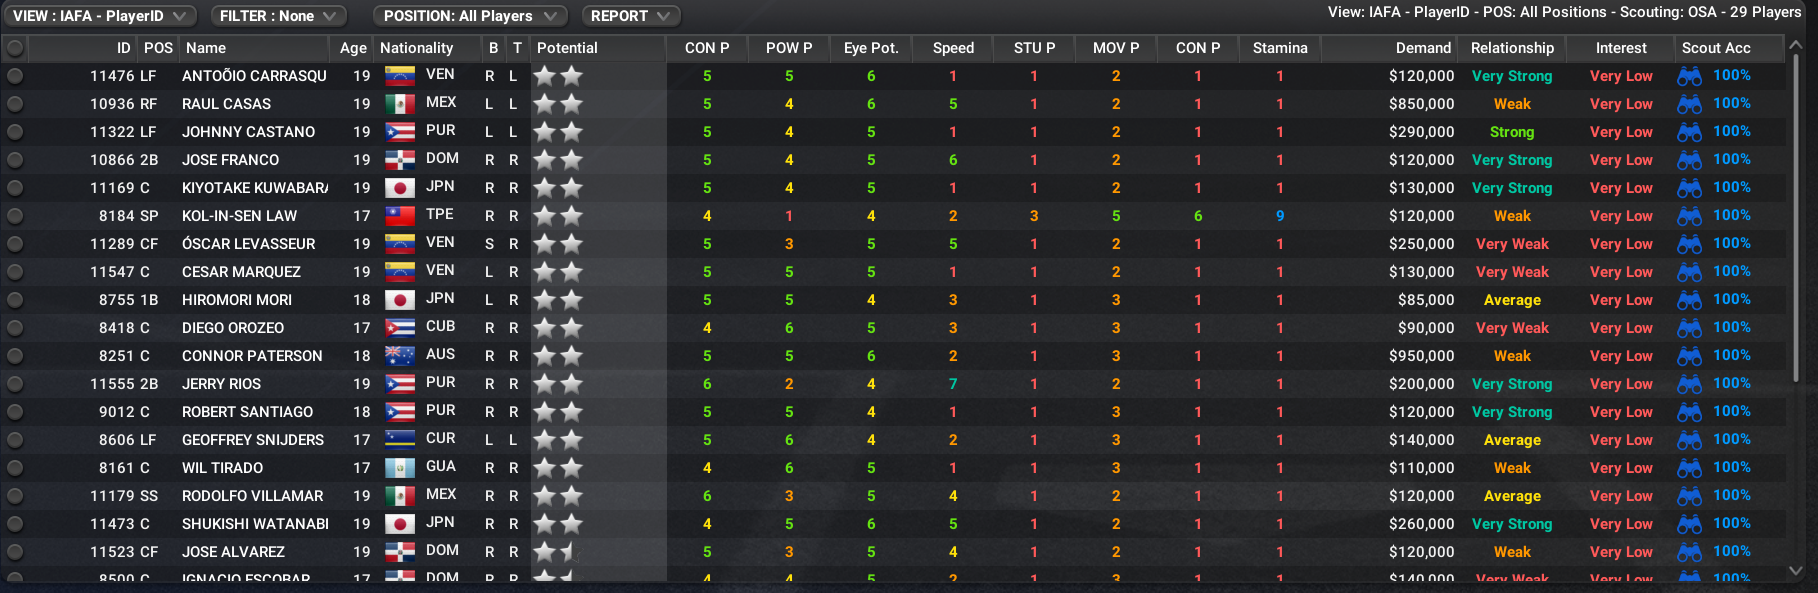The height and width of the screenshot is (593, 1818).
Task: Open the VIEW: IAFA - PlayerID dropdown
Action: point(100,16)
